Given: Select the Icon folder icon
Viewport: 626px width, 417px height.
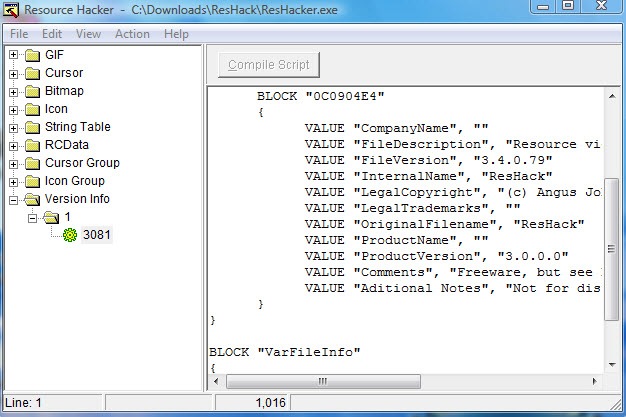Looking at the screenshot, I should point(32,109).
